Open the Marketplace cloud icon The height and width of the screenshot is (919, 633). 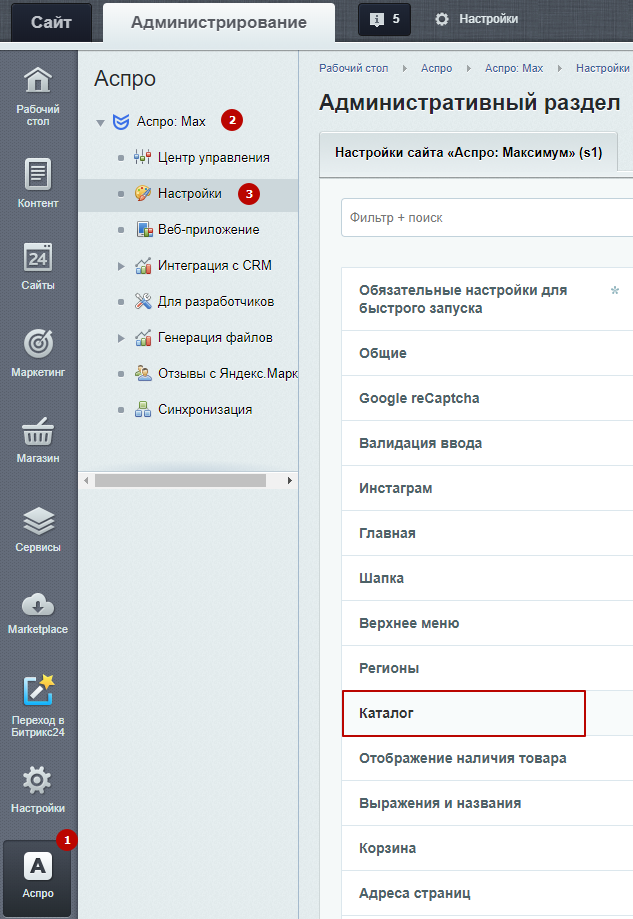click(38, 605)
